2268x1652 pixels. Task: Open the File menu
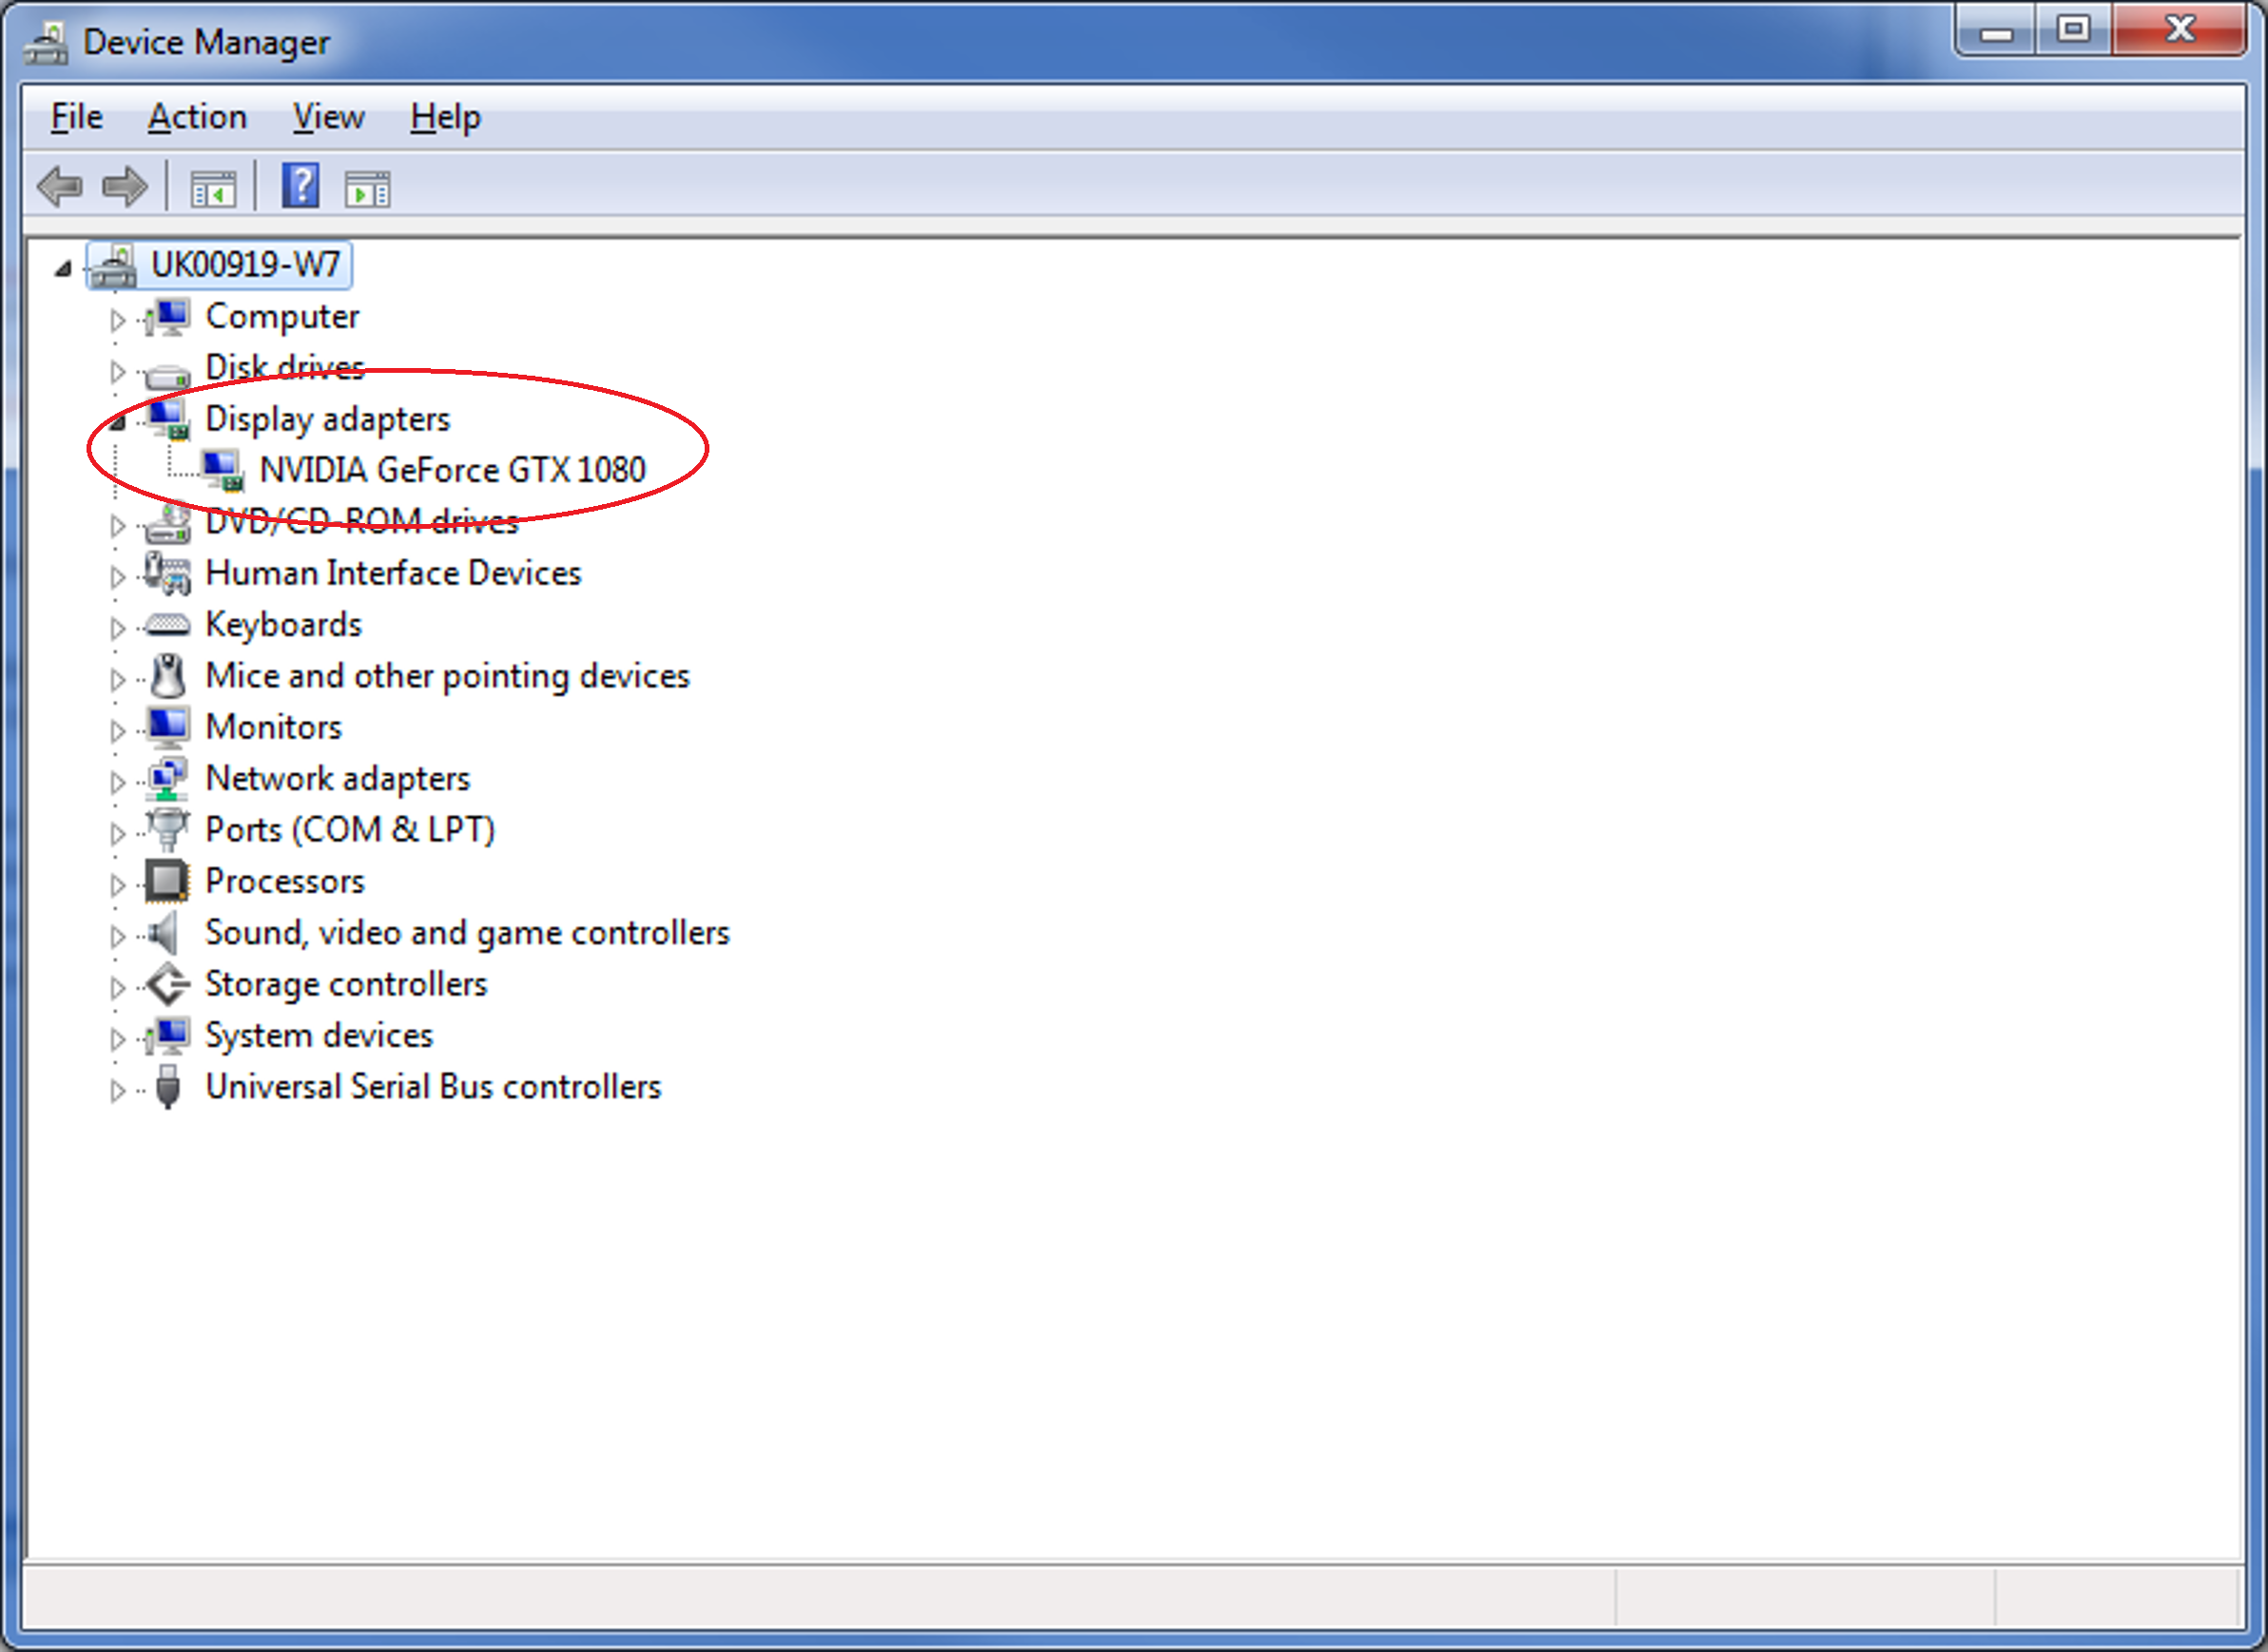(x=76, y=117)
